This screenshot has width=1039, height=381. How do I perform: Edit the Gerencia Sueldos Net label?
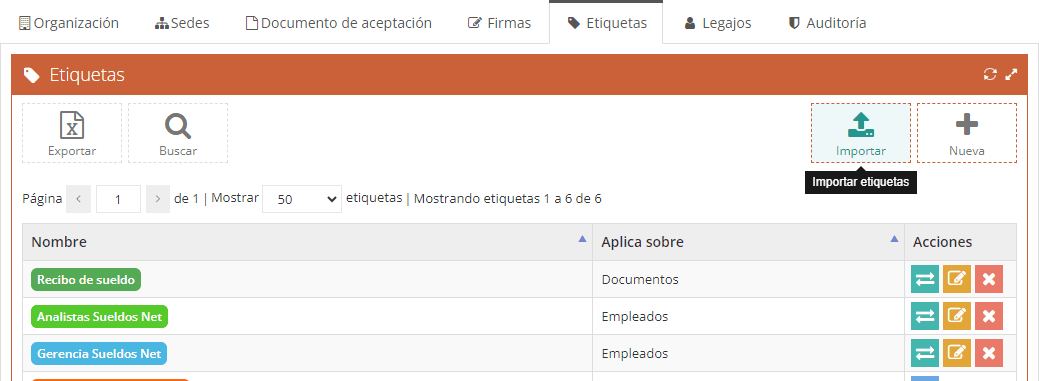[x=957, y=354]
